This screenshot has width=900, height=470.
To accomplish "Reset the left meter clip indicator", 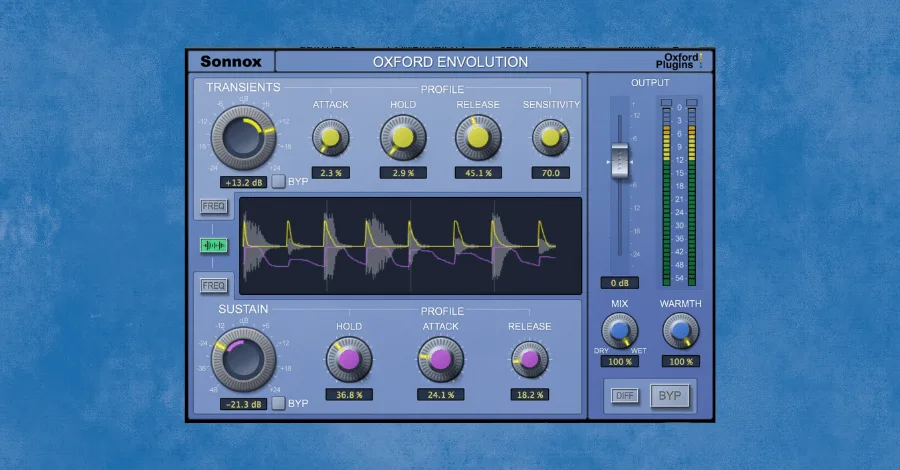I will [x=666, y=103].
